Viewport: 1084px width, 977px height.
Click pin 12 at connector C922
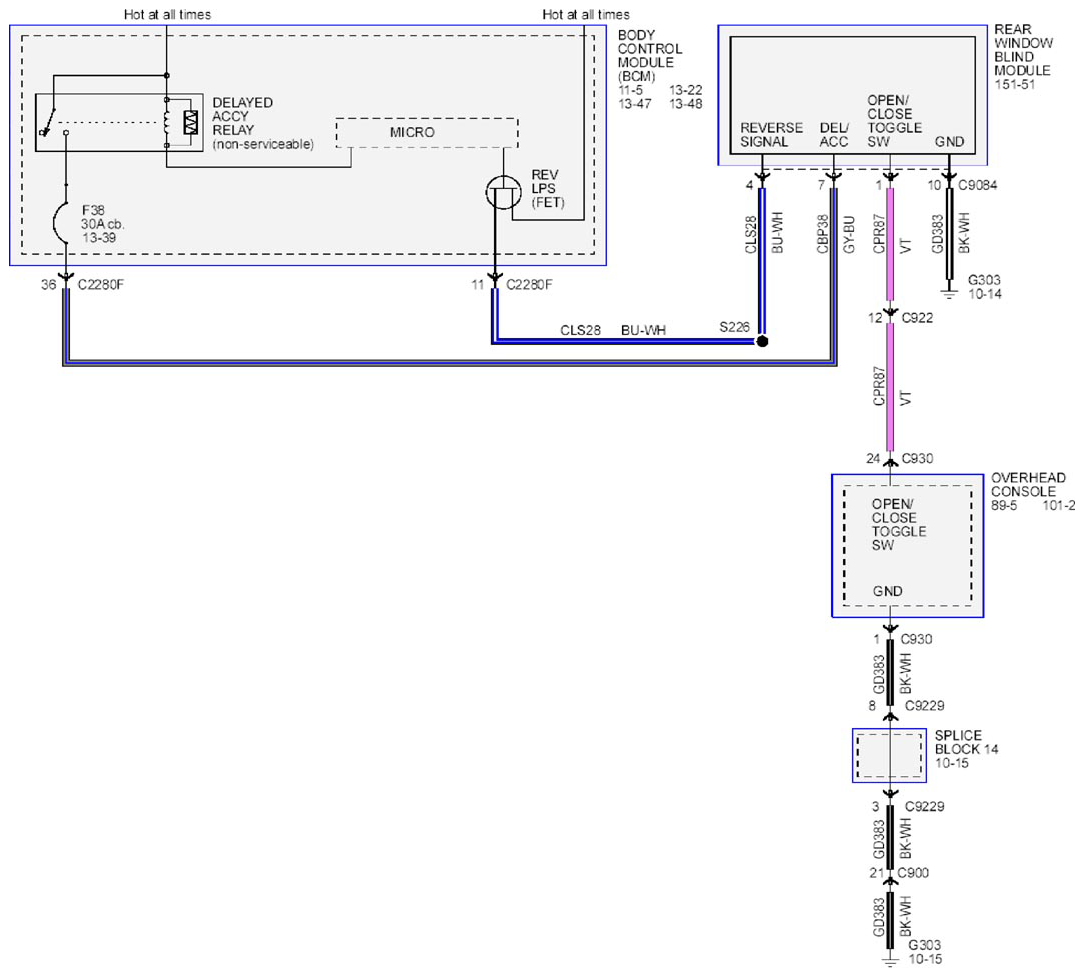tap(875, 318)
